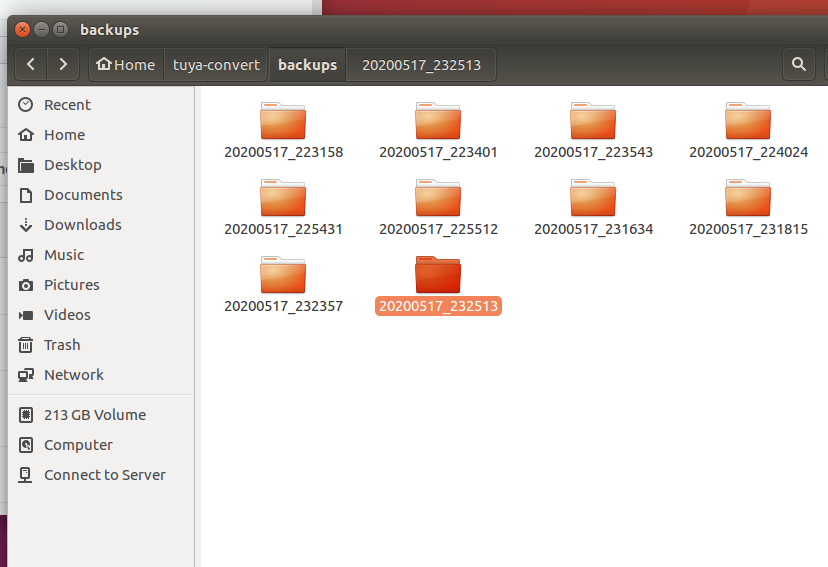Click the 213 GB Volume drive icon

(25, 415)
